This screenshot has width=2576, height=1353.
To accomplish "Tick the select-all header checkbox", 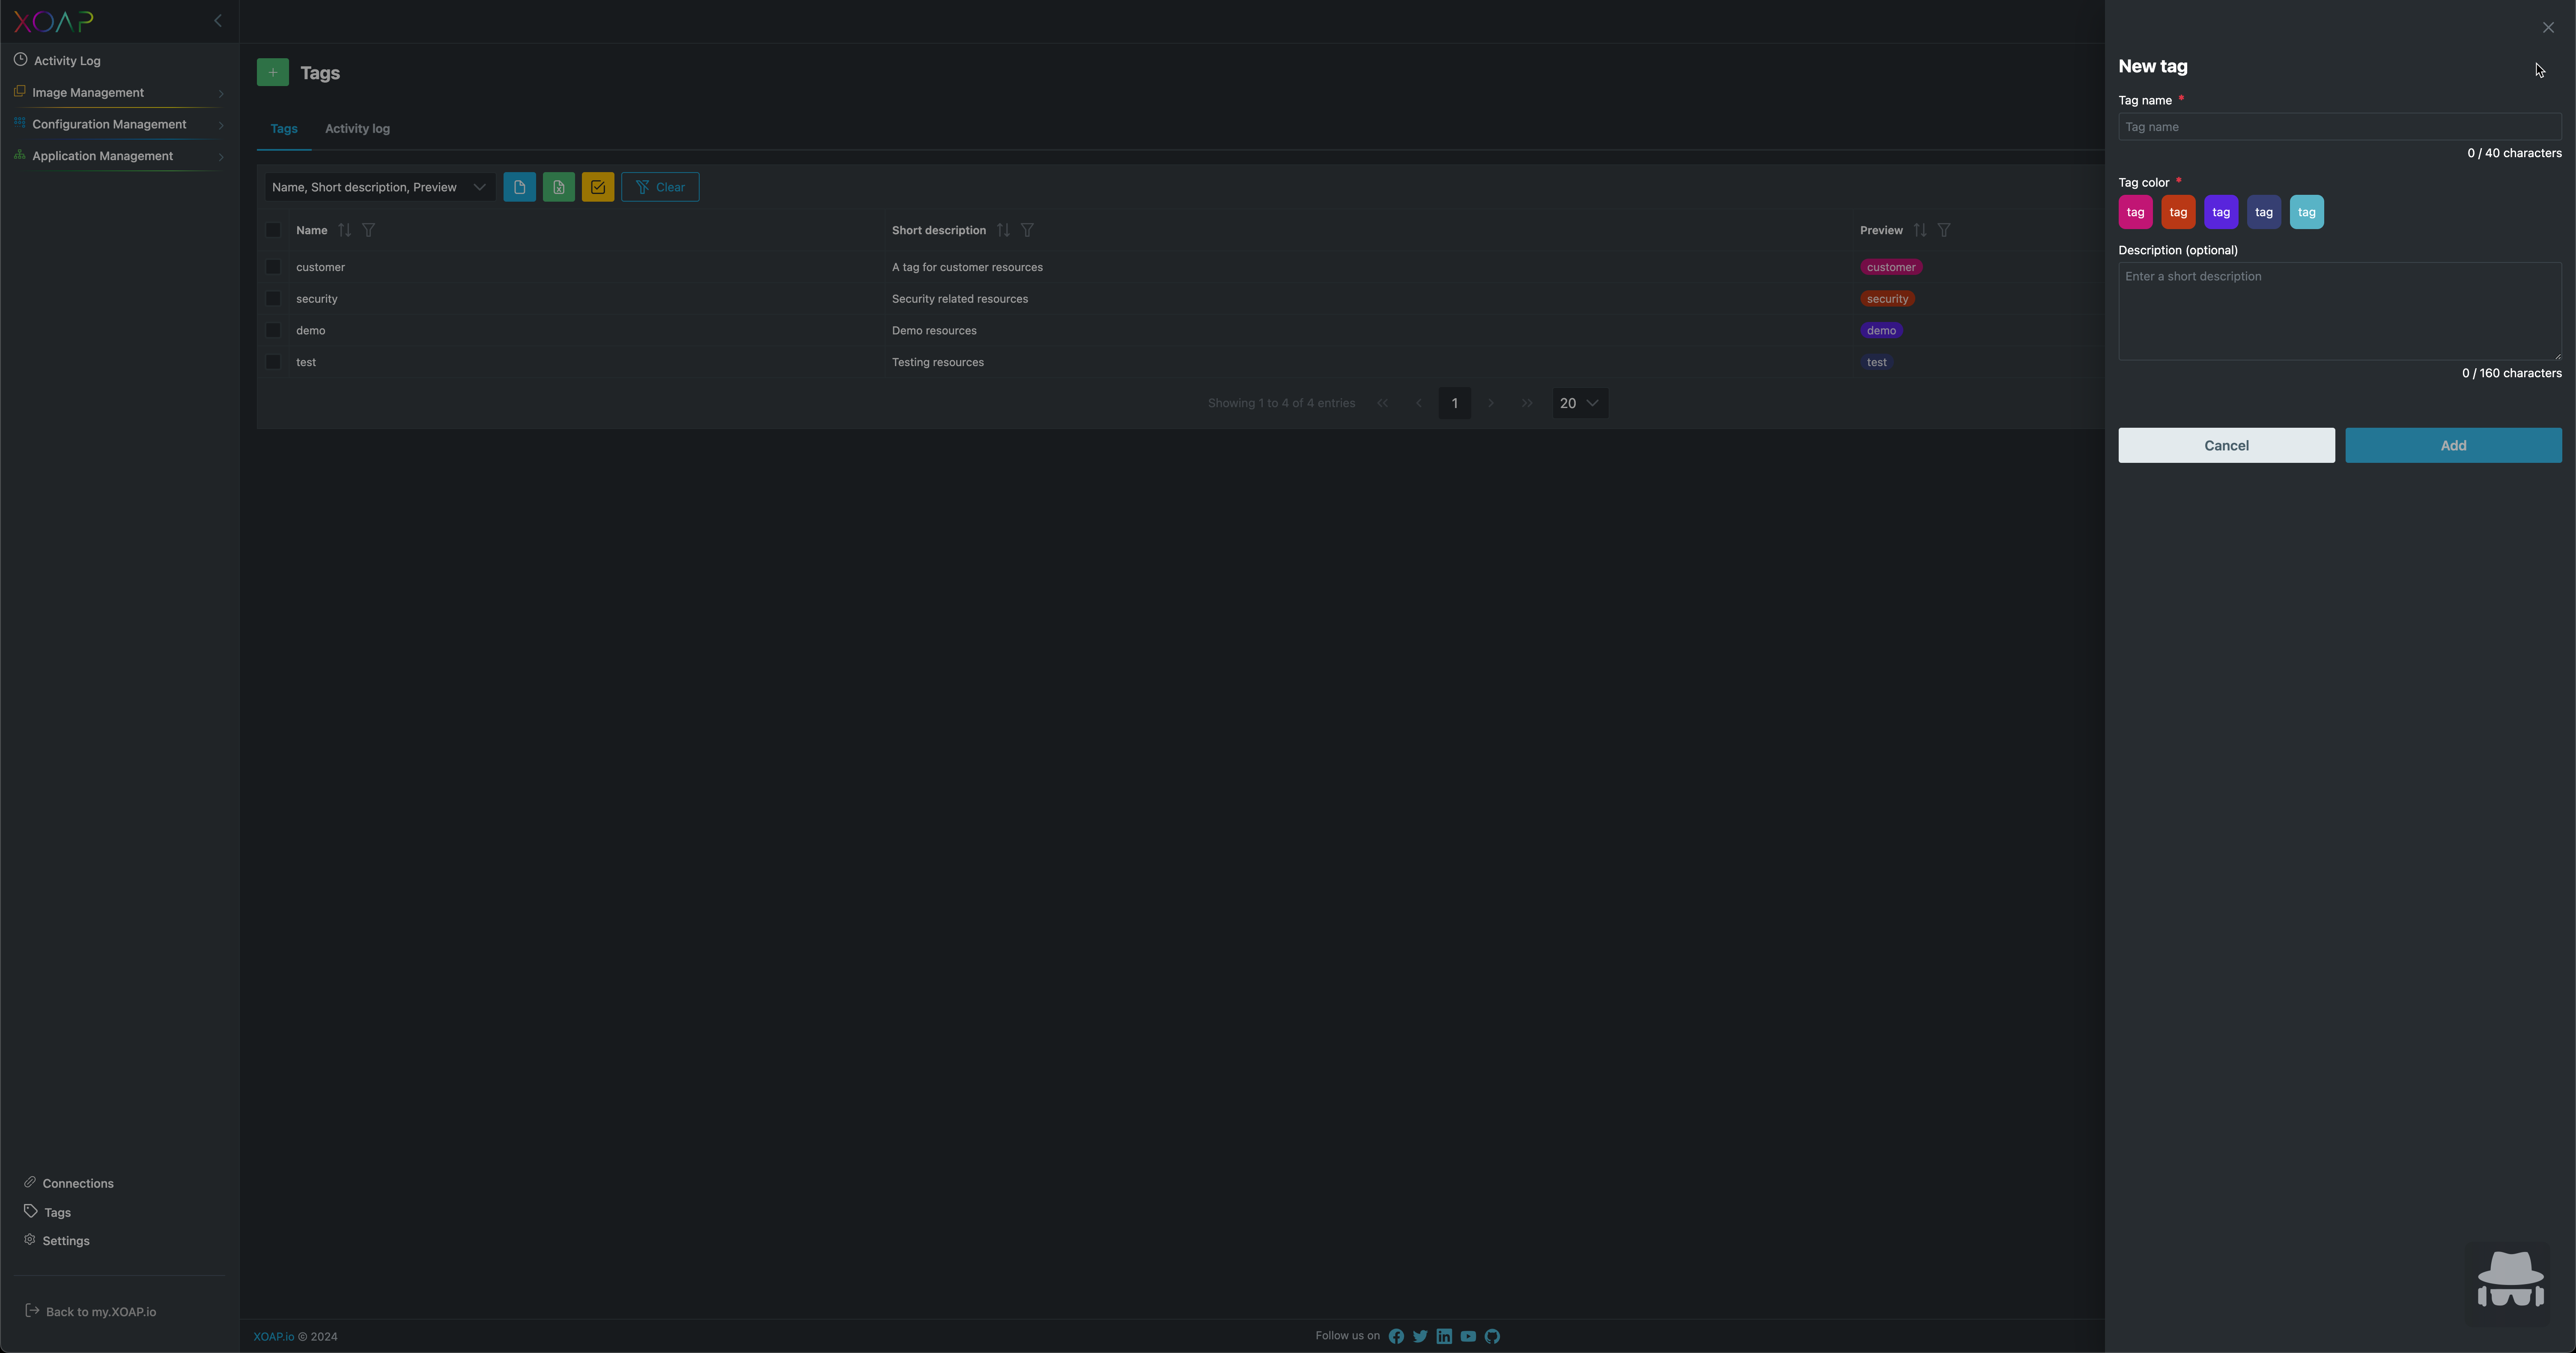I will [273, 230].
